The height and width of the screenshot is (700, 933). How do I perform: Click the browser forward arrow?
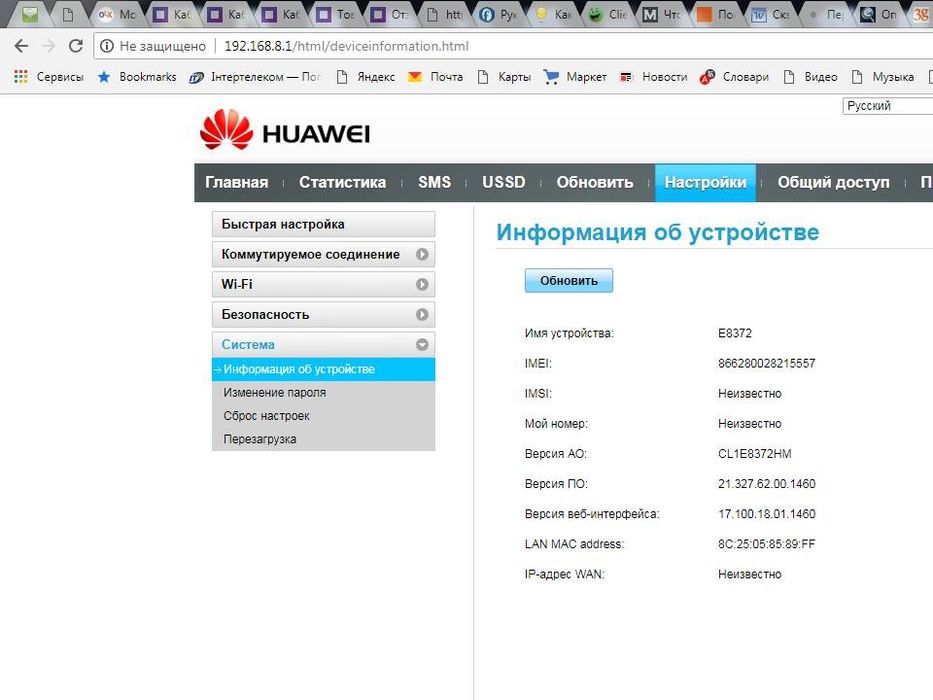click(x=49, y=46)
